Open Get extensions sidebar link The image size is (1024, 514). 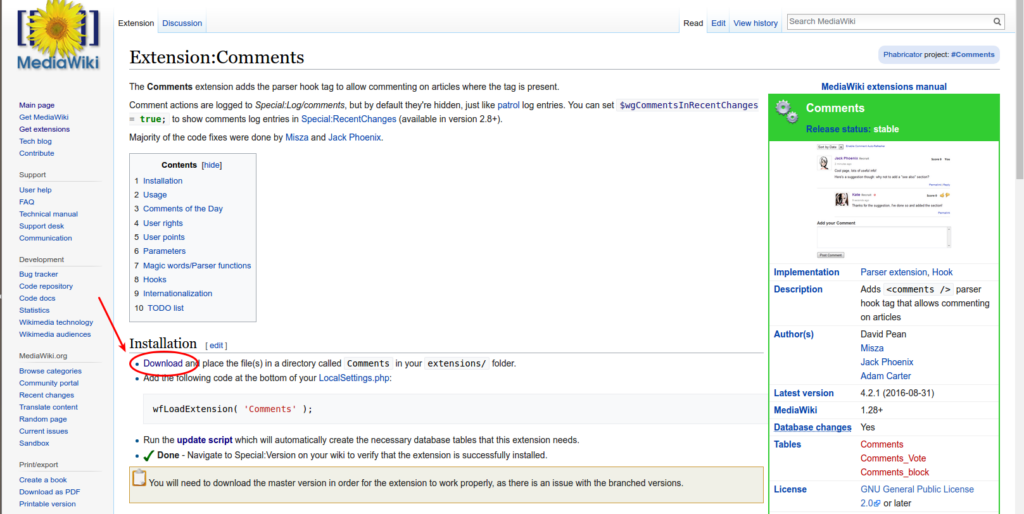44,129
